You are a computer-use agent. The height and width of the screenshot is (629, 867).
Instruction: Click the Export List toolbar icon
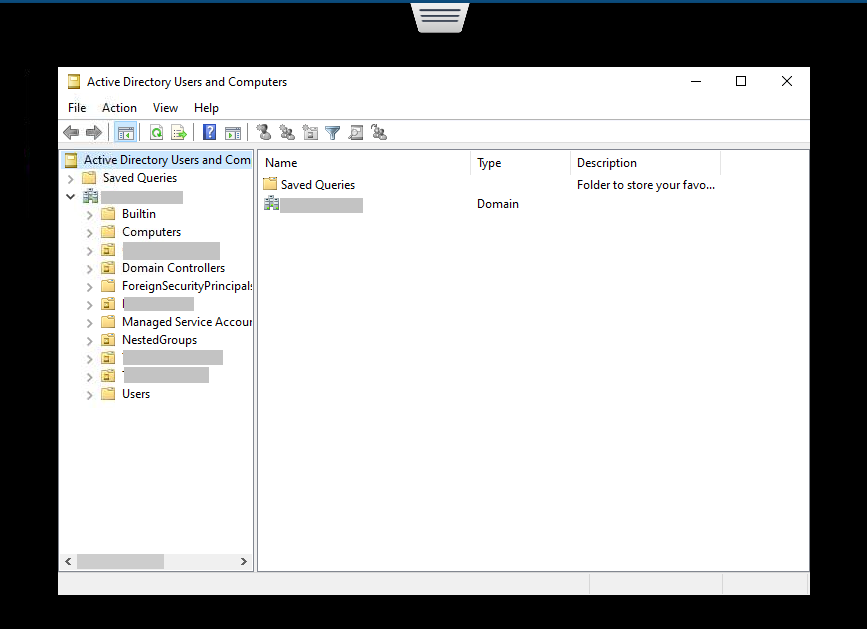tap(179, 132)
